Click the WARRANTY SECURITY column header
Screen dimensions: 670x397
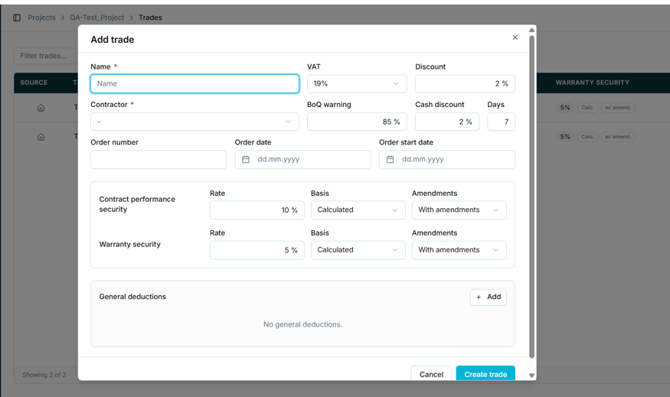(x=592, y=82)
